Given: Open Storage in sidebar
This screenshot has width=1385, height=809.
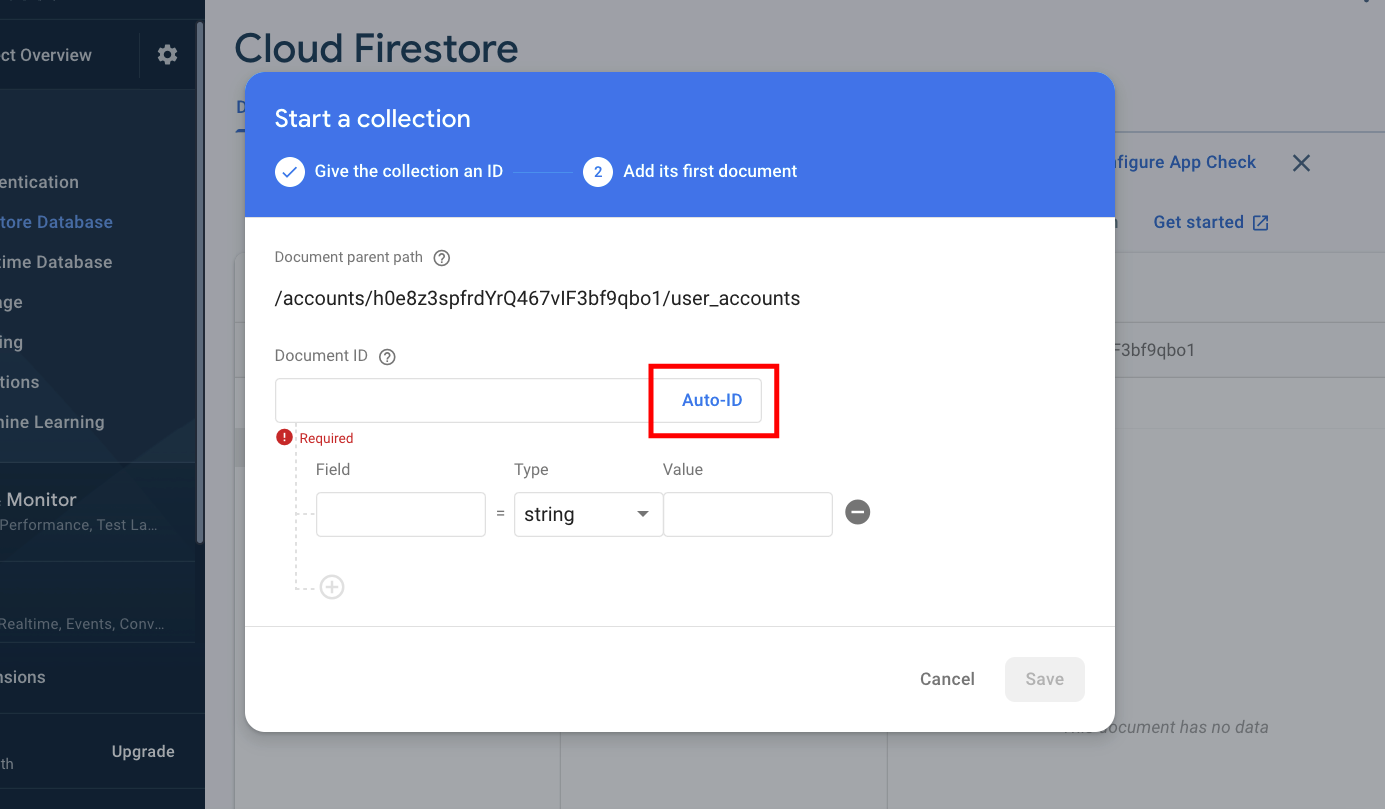Looking at the screenshot, I should tap(12, 302).
